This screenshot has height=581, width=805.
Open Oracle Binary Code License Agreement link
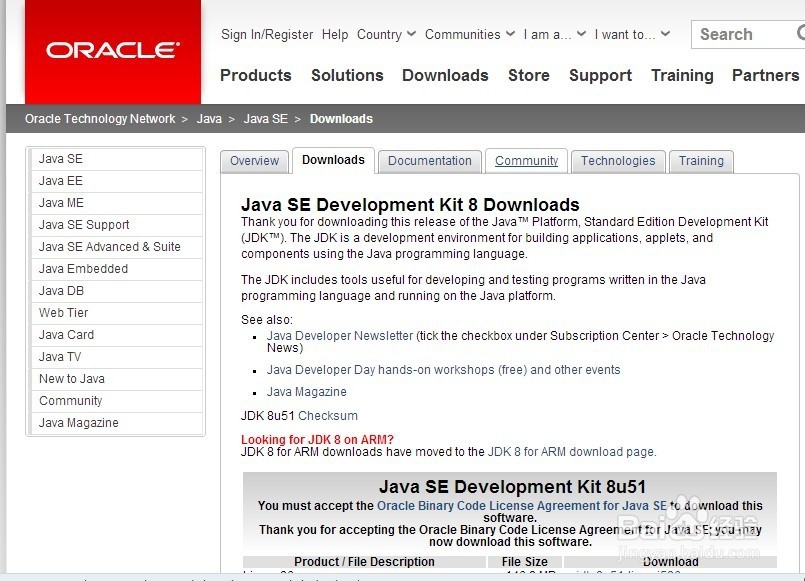tap(522, 506)
